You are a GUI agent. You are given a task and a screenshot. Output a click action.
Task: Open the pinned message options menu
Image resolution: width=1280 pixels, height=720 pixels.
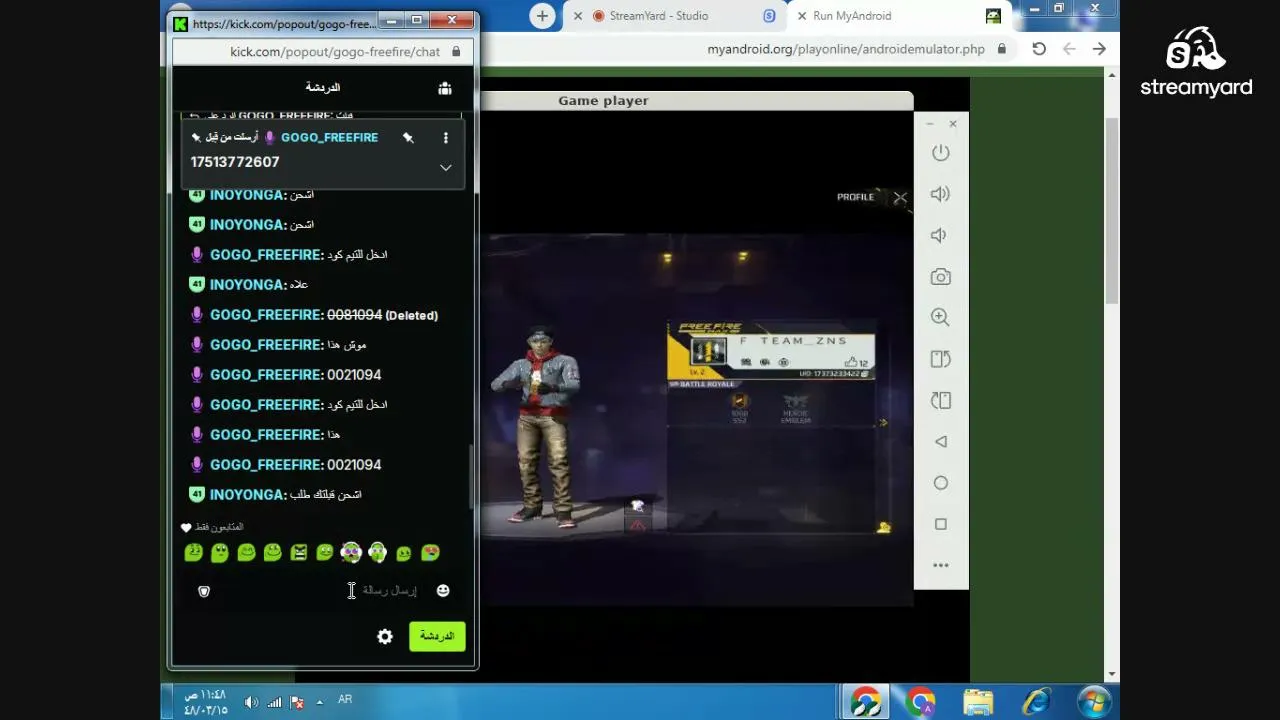click(x=446, y=137)
